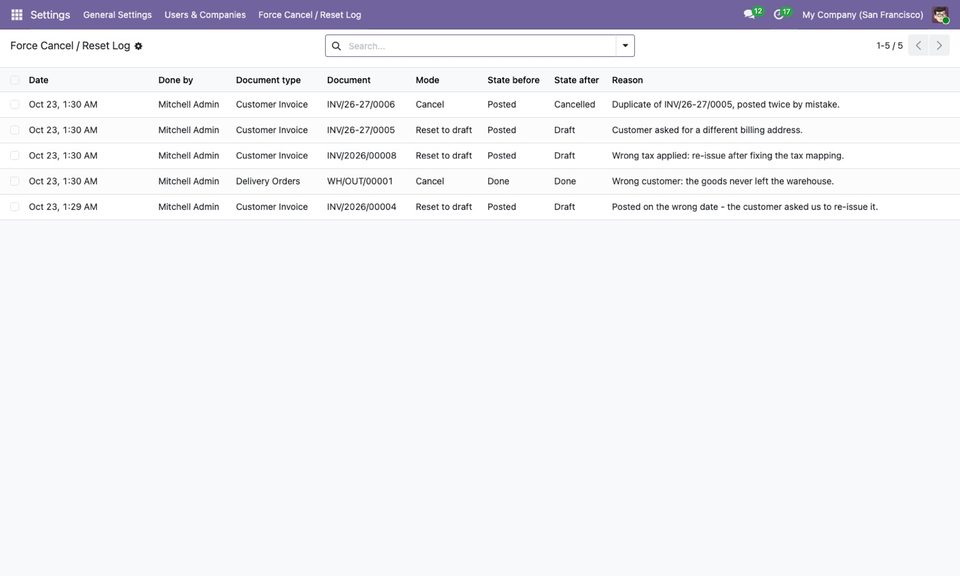
Task: Open the Users & Companies menu
Action: [x=205, y=15]
